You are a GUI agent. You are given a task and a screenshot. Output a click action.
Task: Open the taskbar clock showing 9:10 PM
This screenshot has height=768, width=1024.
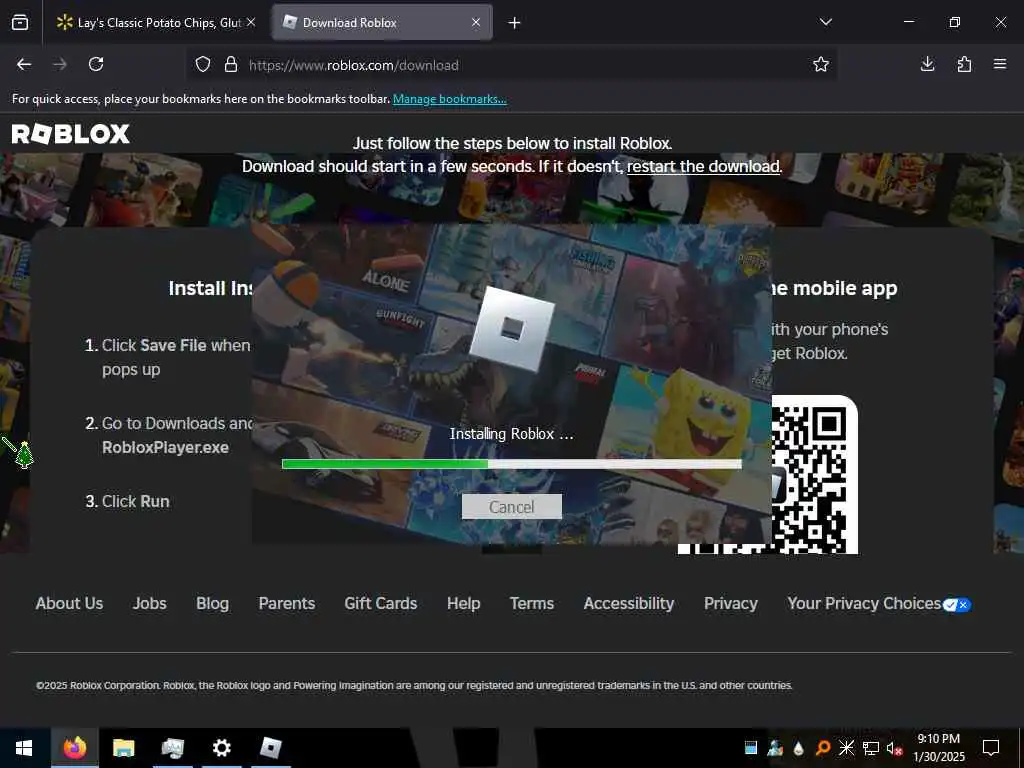939,748
